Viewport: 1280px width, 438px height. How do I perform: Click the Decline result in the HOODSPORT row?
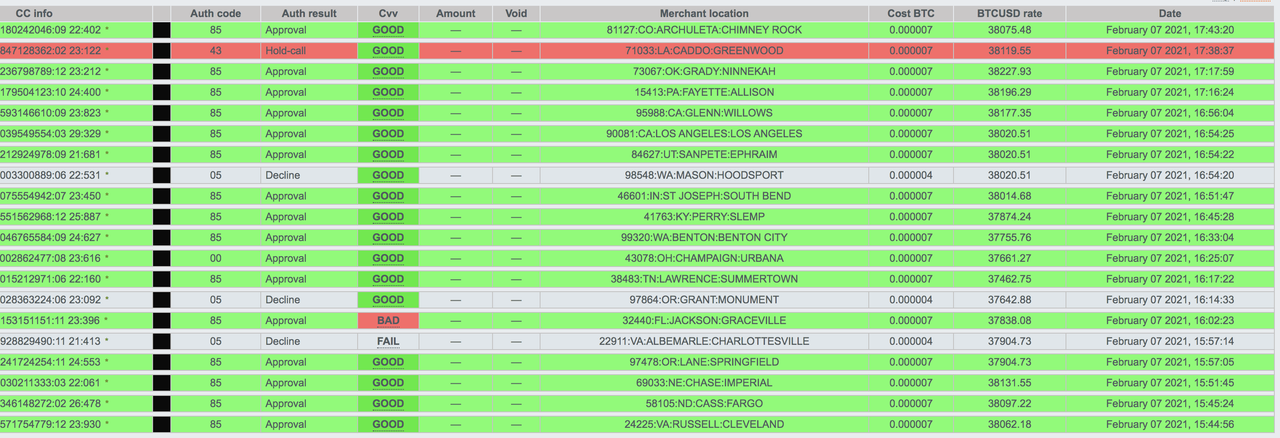tap(283, 175)
